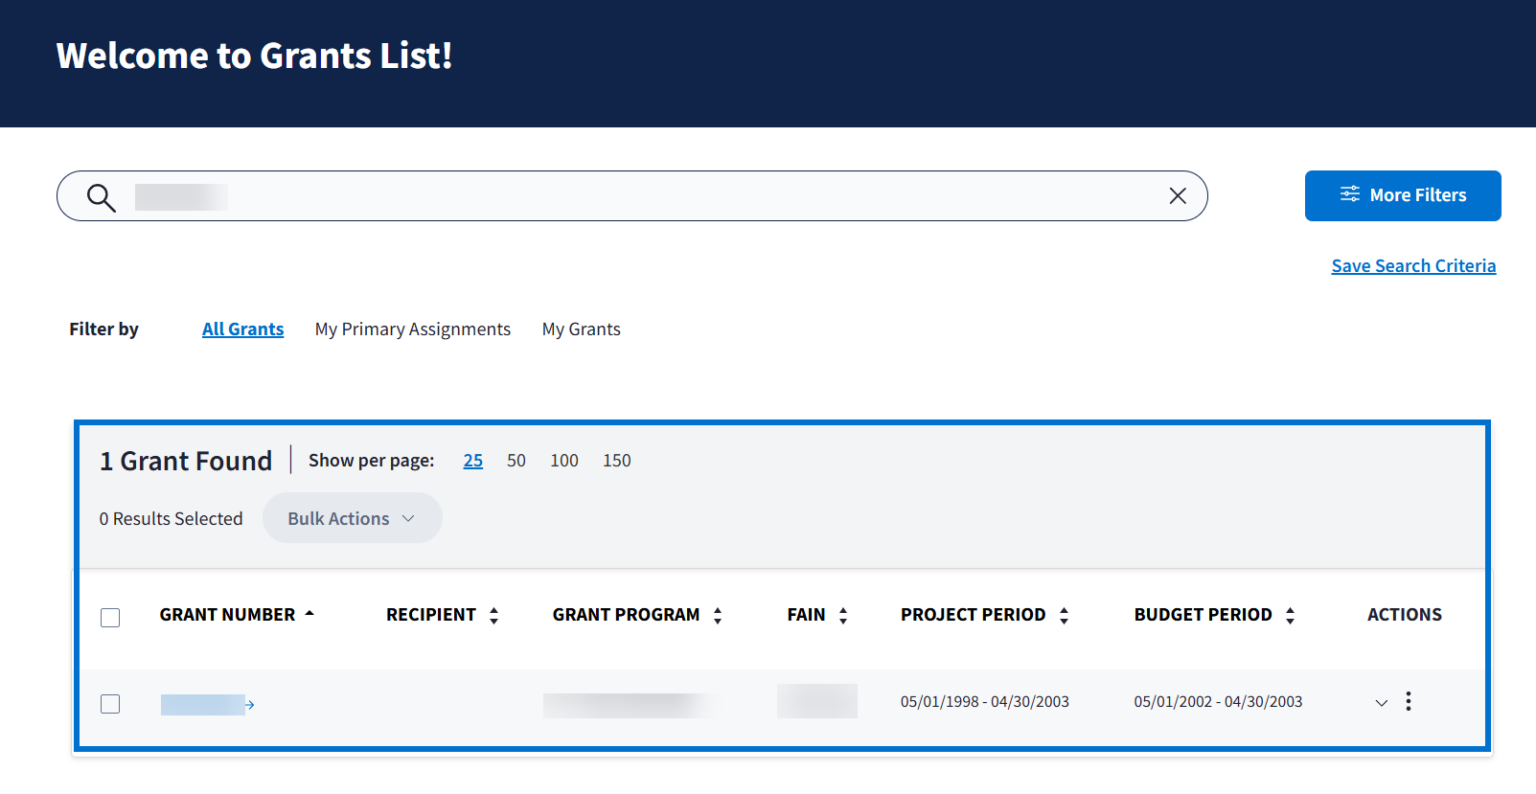Open the Bulk Actions dropdown
This screenshot has width=1536, height=794.
click(352, 518)
